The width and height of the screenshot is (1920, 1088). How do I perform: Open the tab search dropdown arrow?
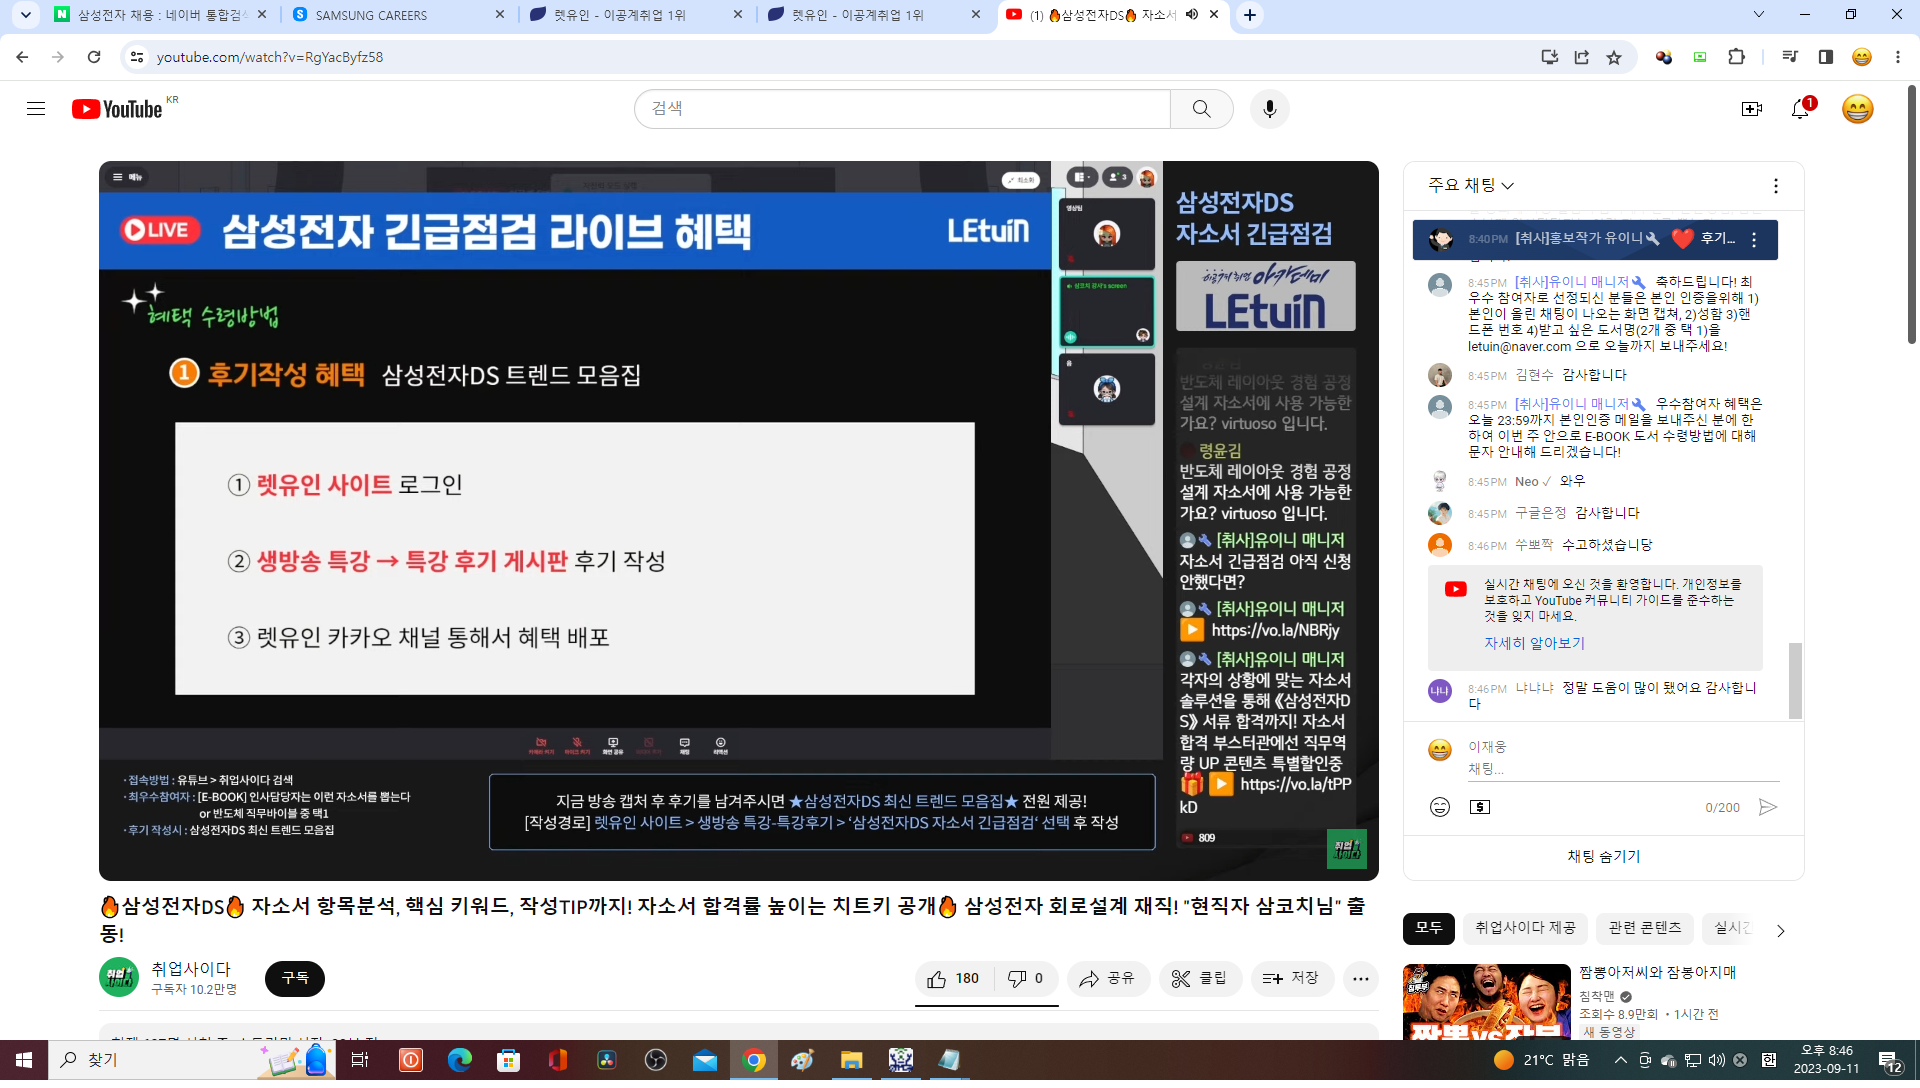[26, 14]
